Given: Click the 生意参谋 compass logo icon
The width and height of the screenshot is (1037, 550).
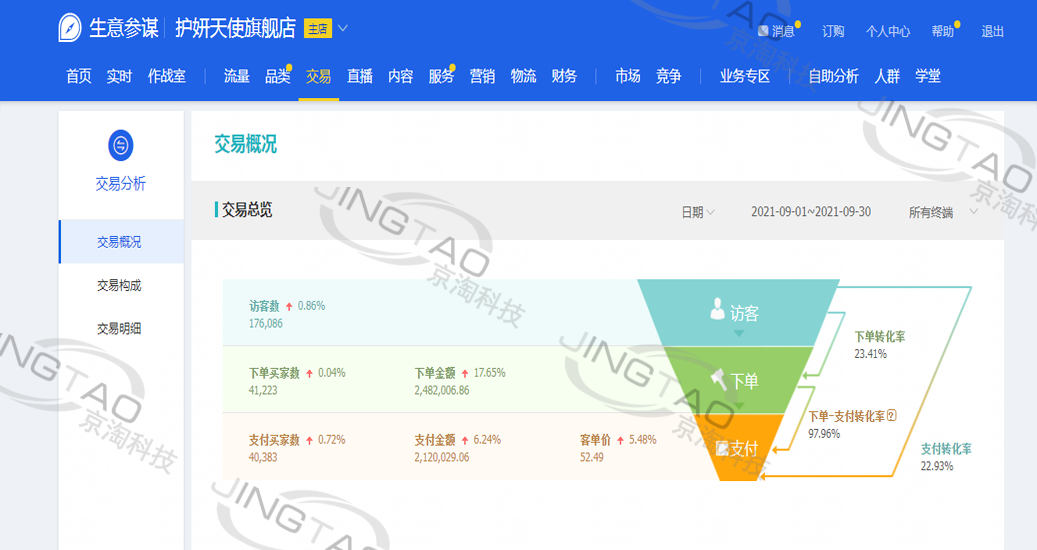Looking at the screenshot, I should click(x=70, y=28).
